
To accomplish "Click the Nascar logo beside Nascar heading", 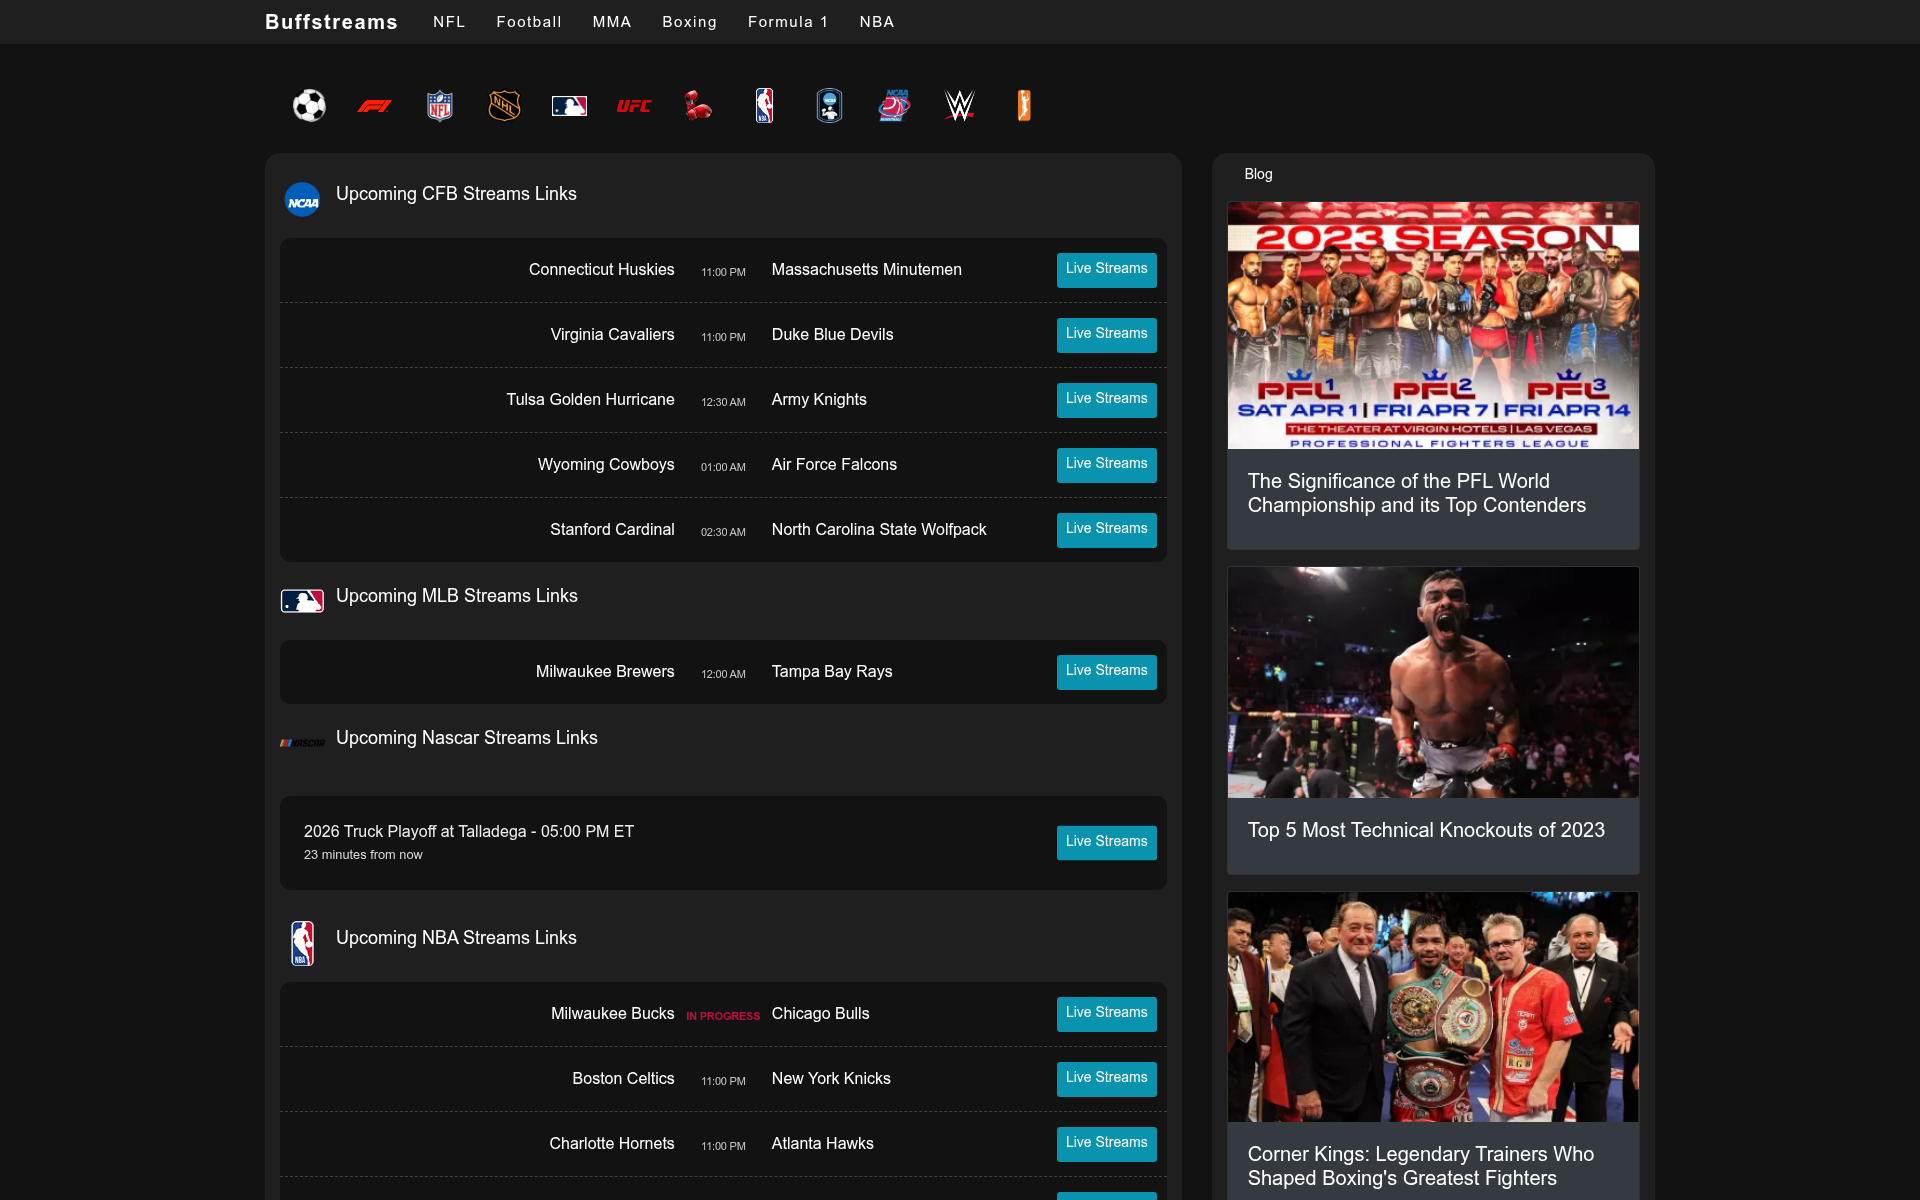I will [302, 743].
